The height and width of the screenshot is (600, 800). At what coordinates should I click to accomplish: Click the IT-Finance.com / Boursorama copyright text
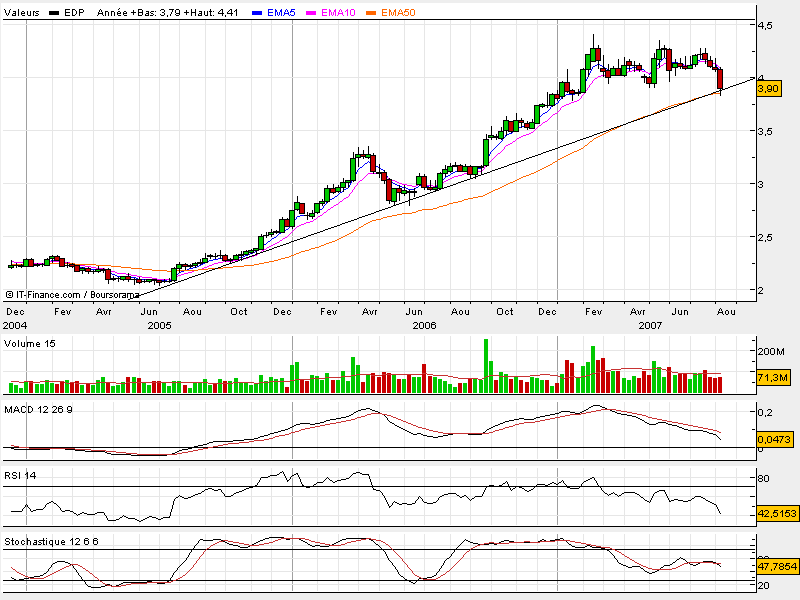click(x=72, y=295)
